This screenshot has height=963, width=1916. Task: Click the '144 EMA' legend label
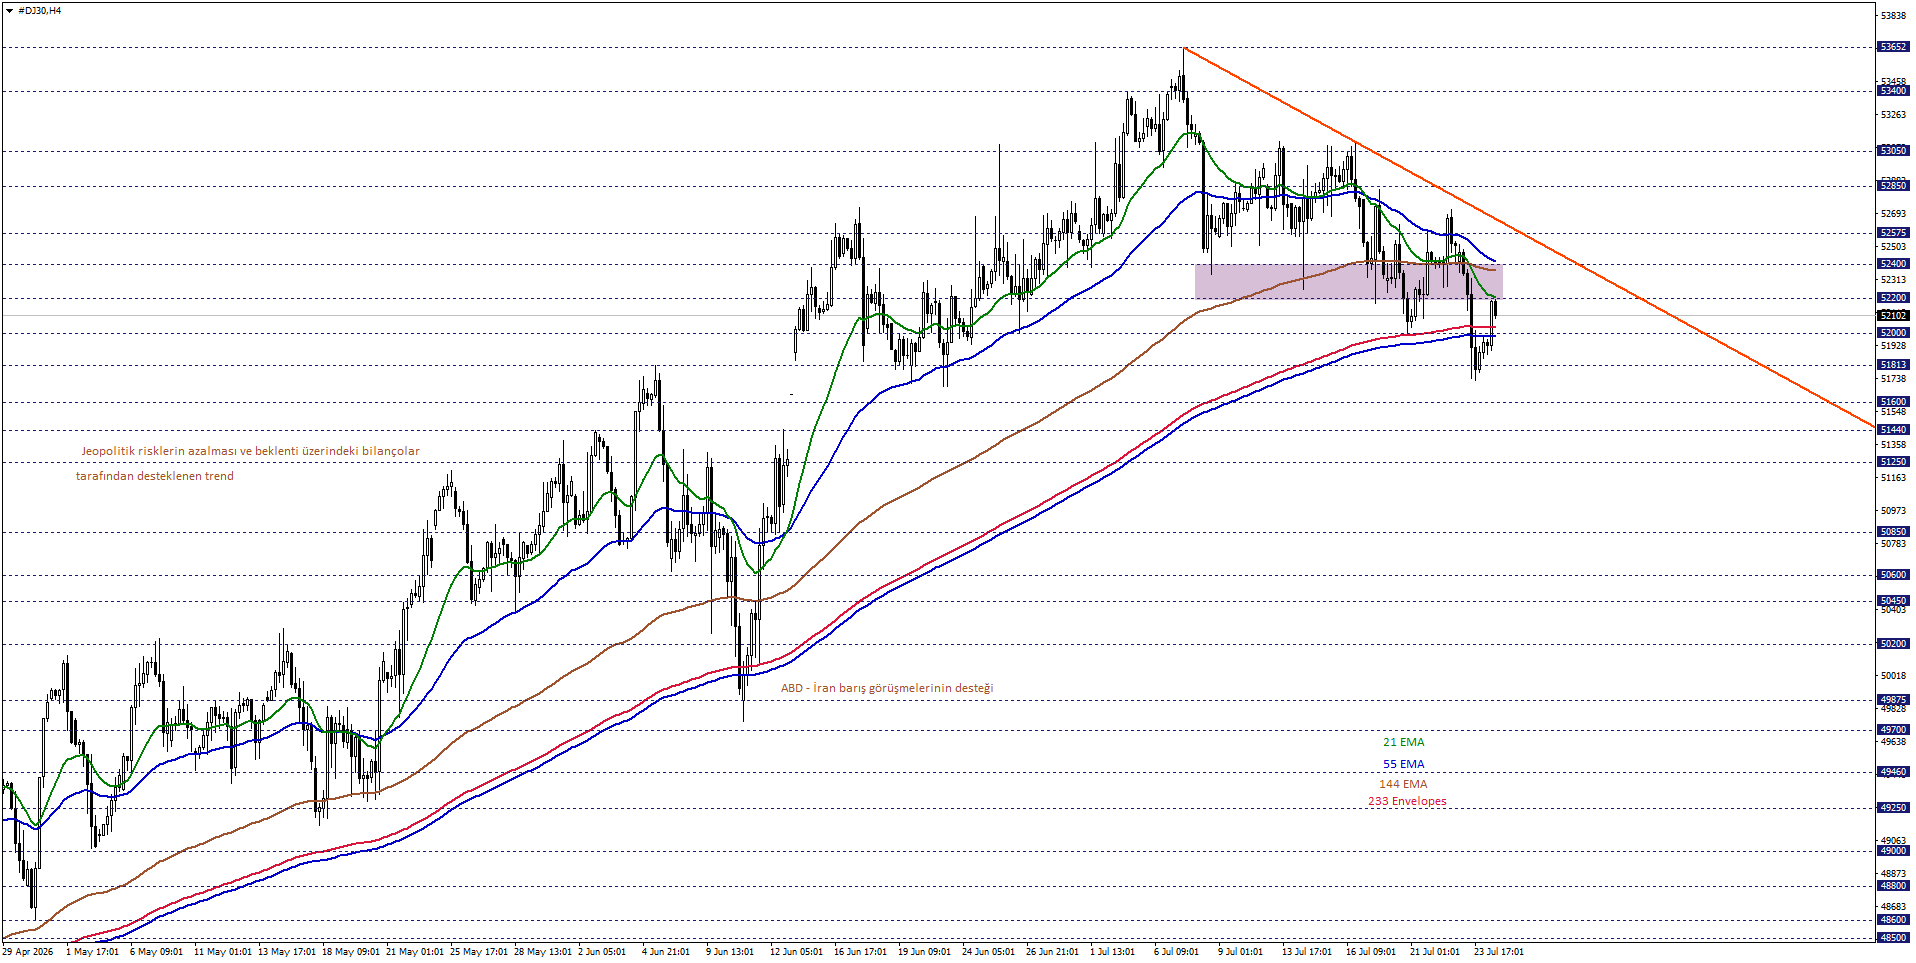[1403, 784]
